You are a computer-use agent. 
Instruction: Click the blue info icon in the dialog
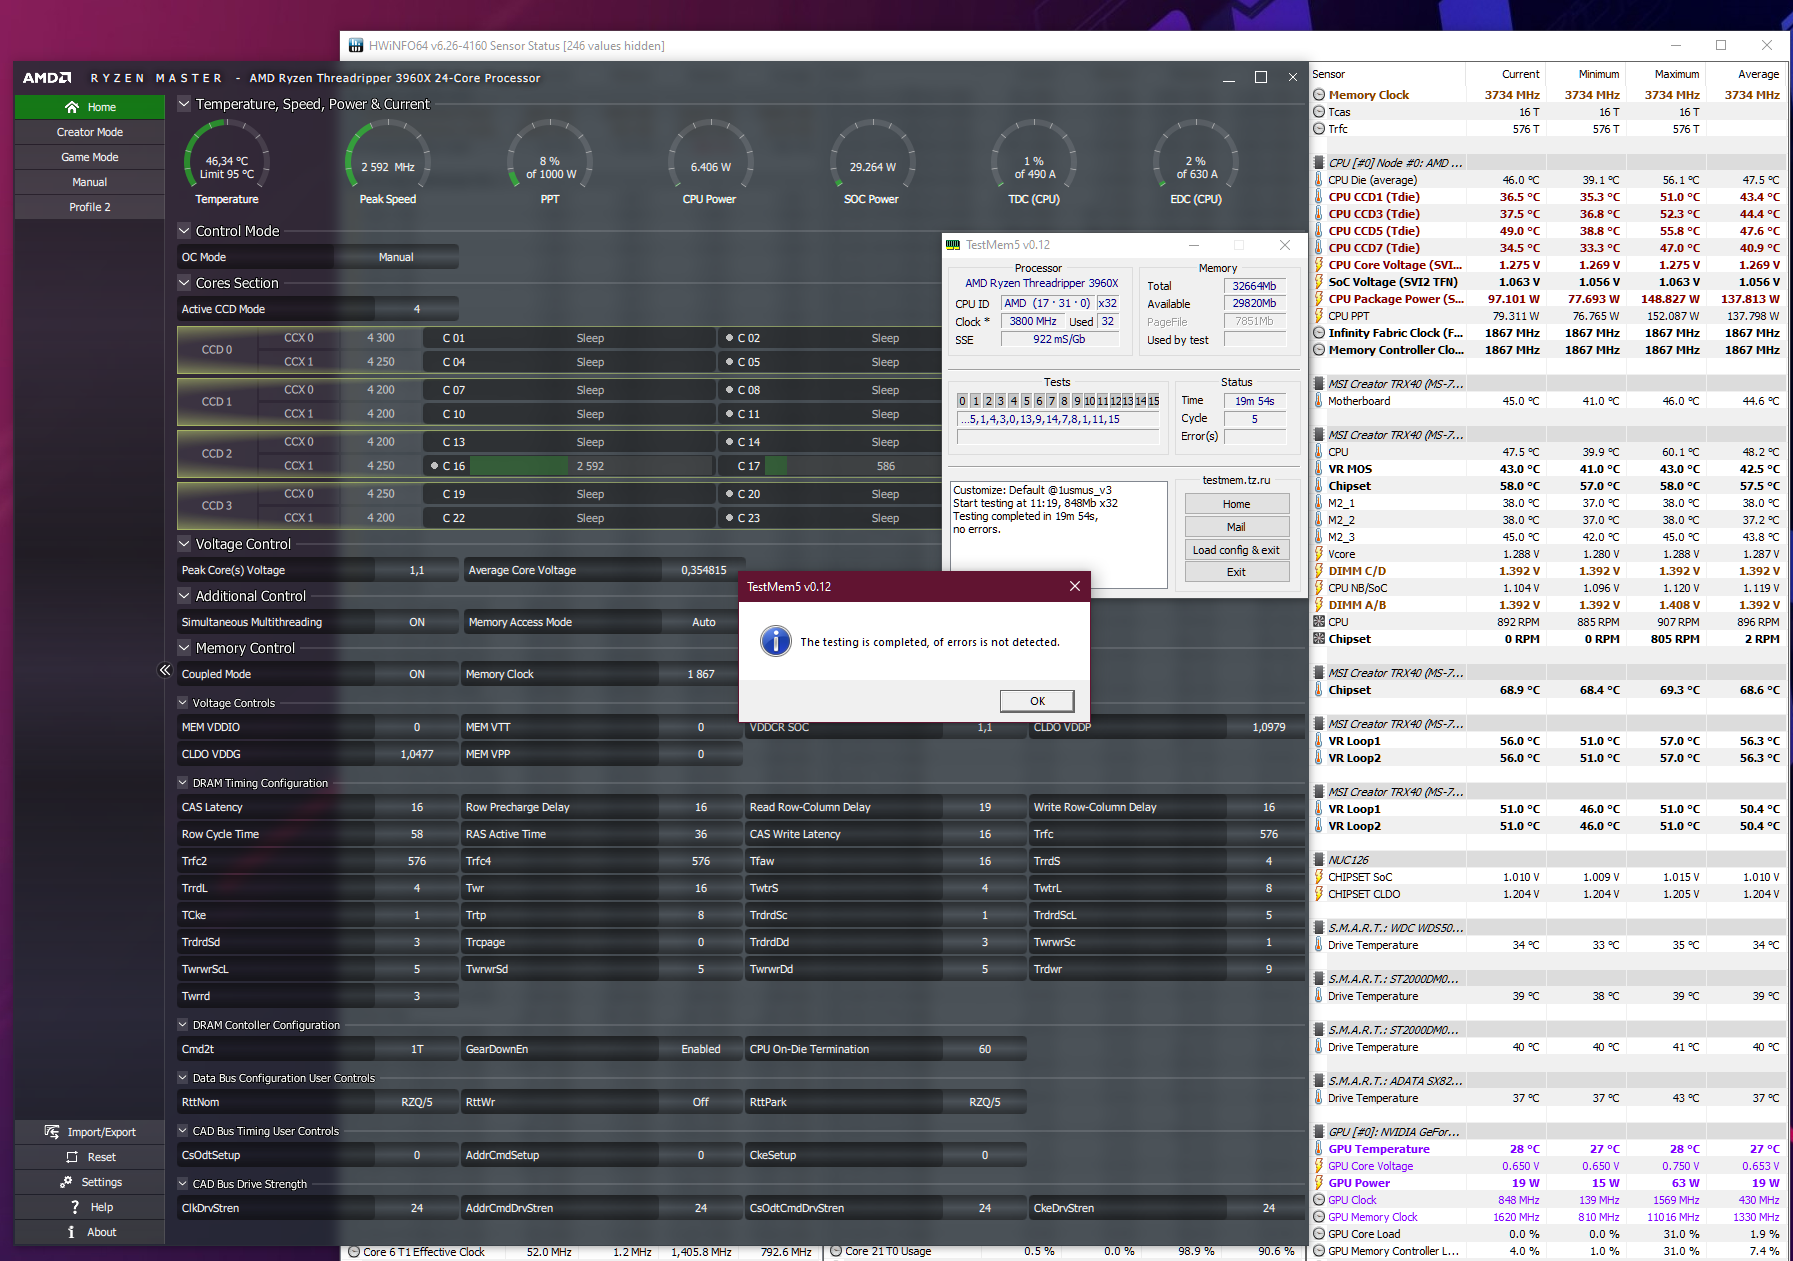(x=776, y=641)
